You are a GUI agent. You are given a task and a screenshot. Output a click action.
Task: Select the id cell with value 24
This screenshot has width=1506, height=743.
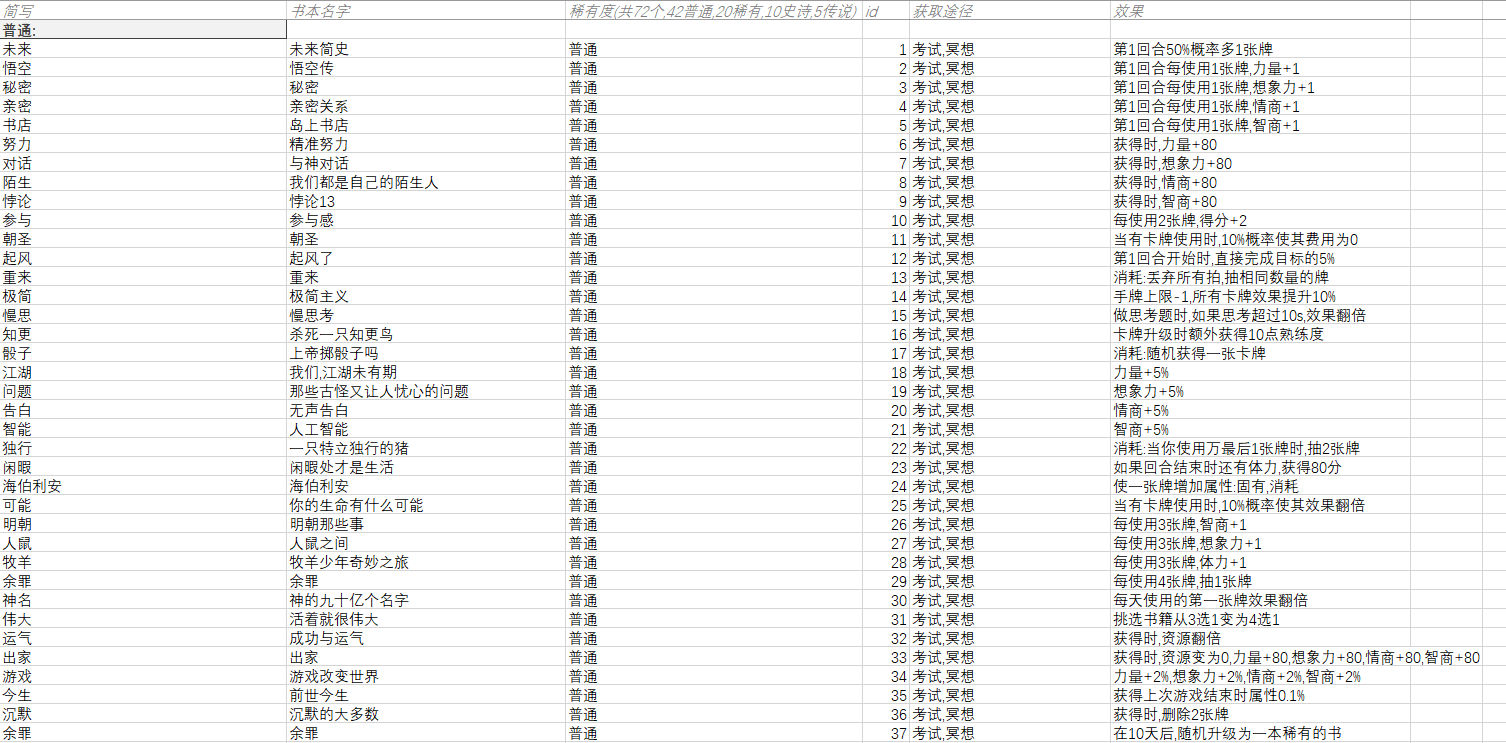coord(886,486)
